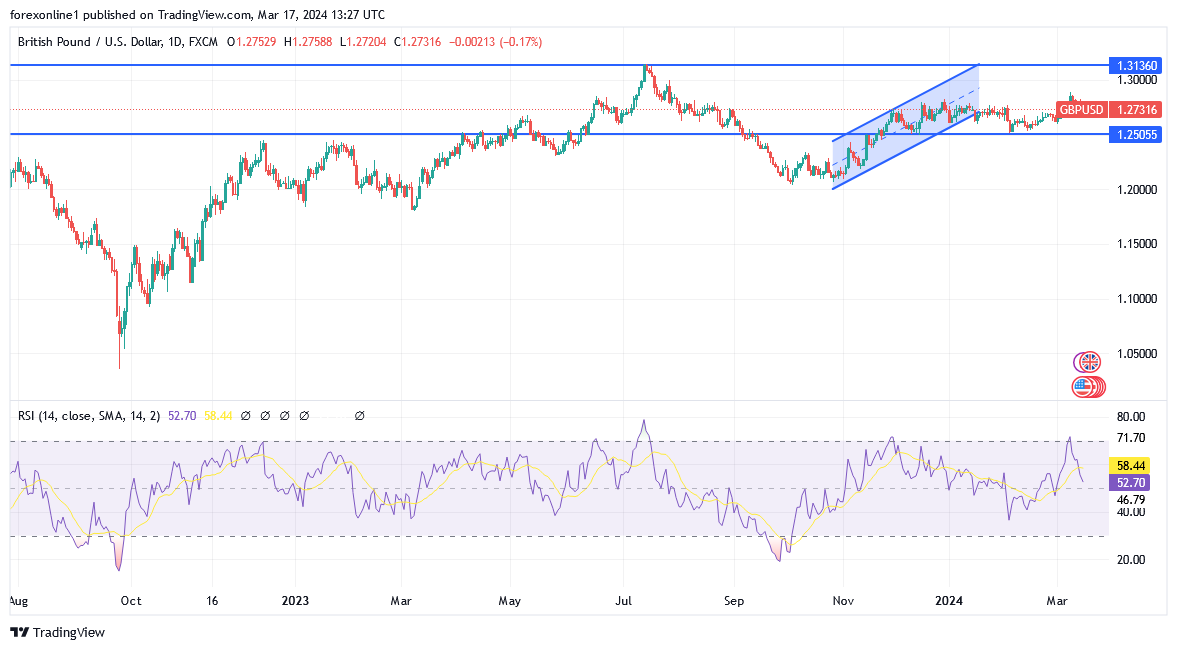Click the 2024 label on time axis
Viewport: 1177px width, 650px height.
949,601
